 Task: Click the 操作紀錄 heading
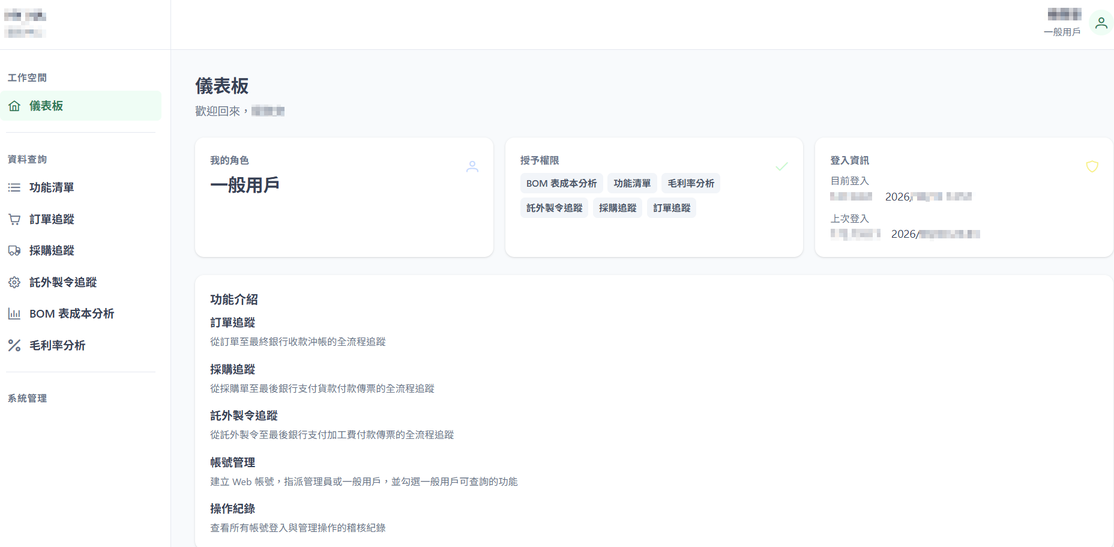(x=232, y=509)
